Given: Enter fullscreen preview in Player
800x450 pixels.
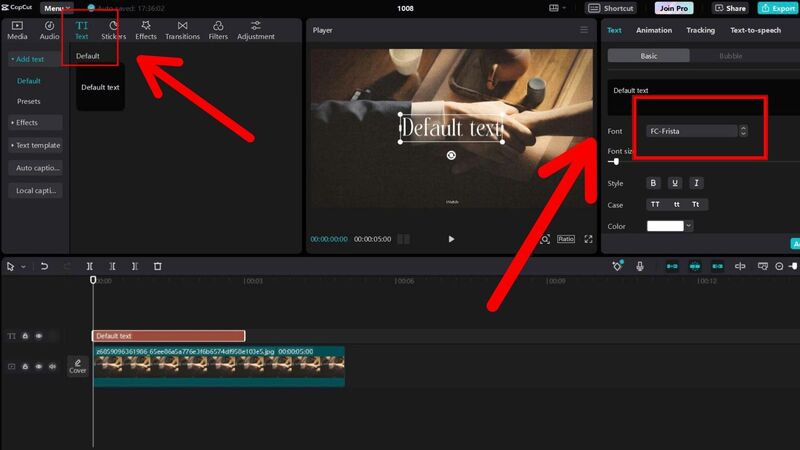Looking at the screenshot, I should (589, 239).
